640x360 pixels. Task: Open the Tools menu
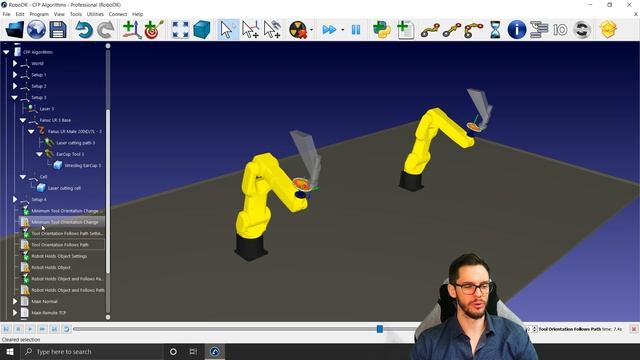pyautogui.click(x=76, y=14)
